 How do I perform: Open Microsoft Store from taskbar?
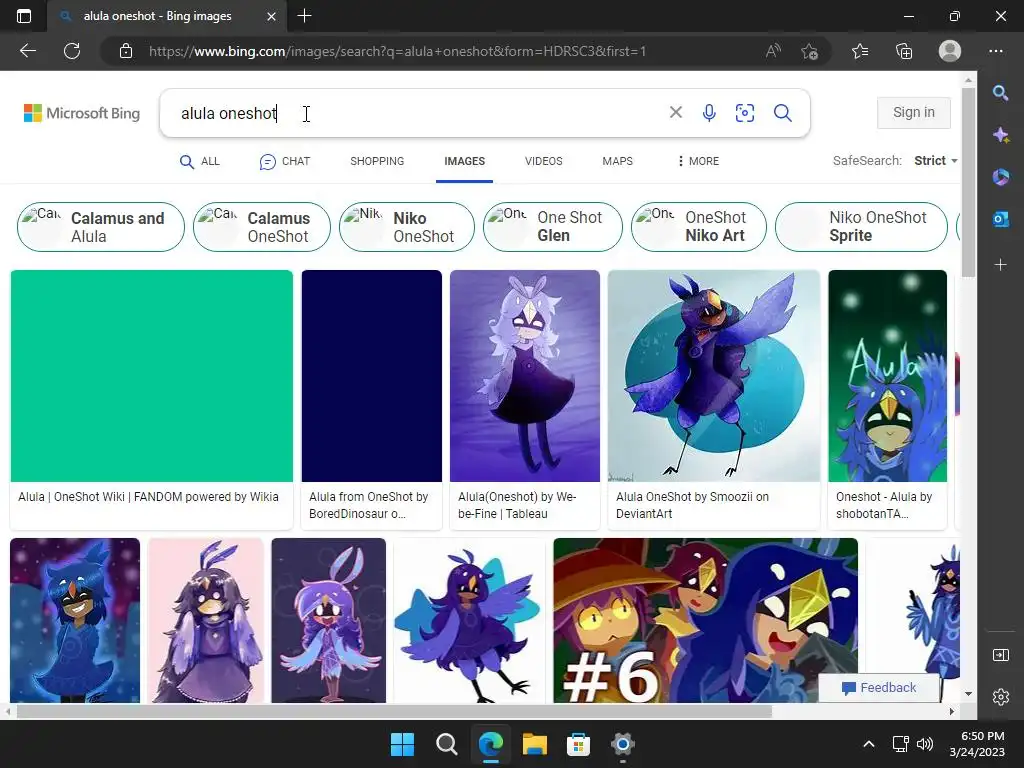(x=578, y=744)
